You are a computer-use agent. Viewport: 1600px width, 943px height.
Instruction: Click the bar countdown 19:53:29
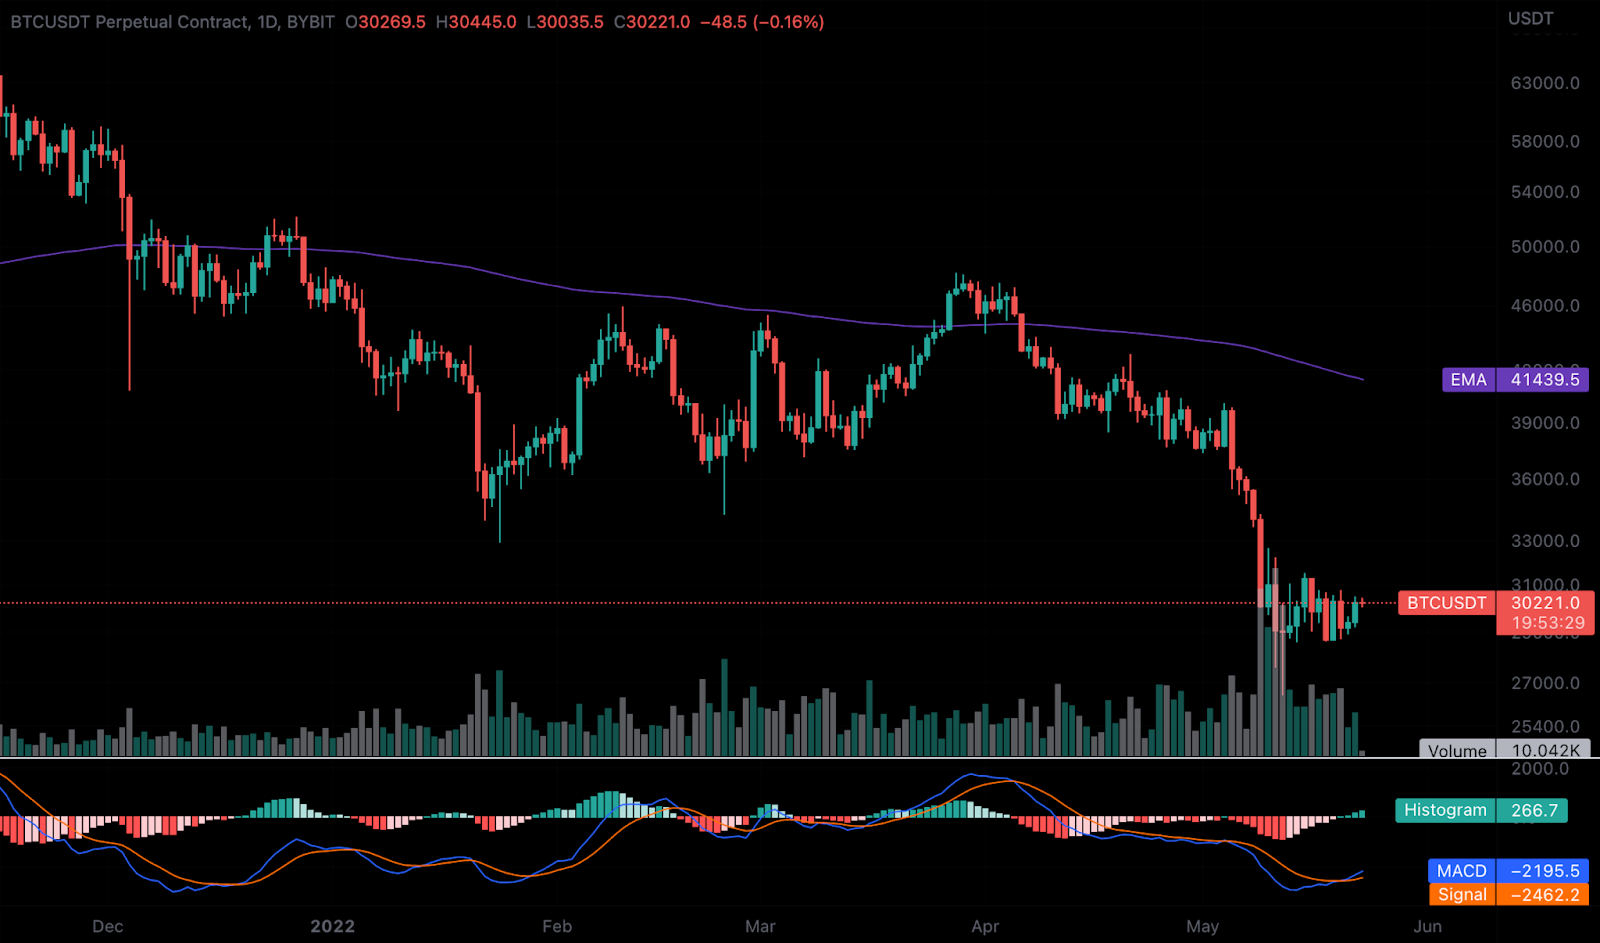(1547, 623)
